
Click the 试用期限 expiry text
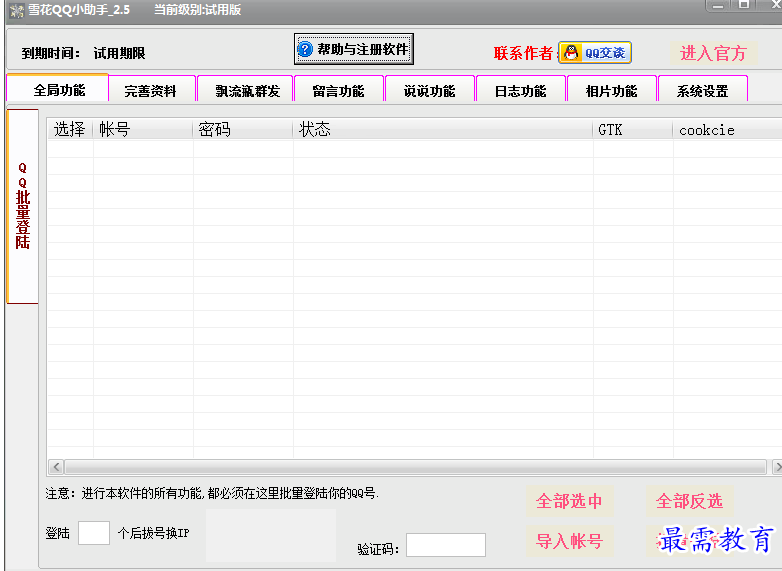click(x=119, y=53)
